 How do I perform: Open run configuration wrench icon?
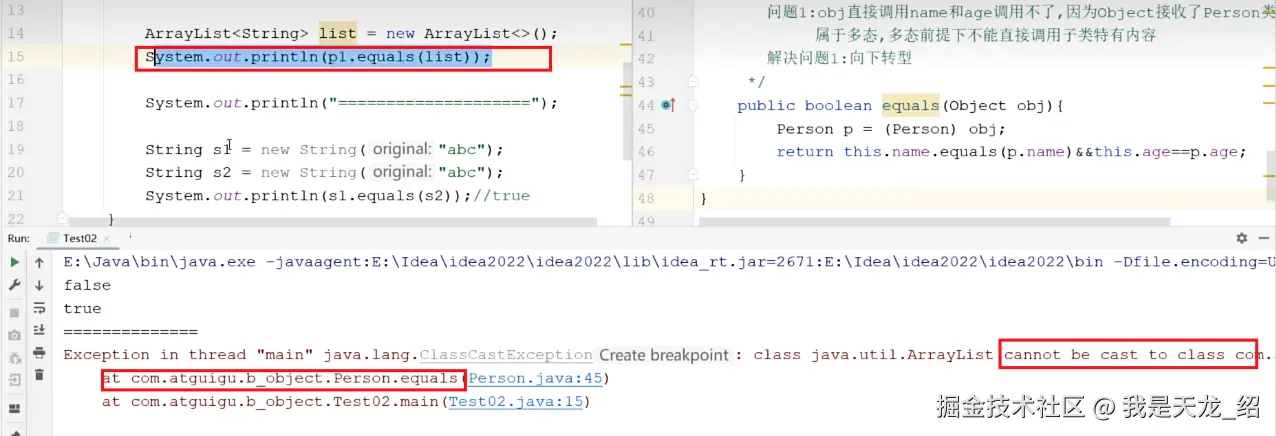[x=14, y=285]
